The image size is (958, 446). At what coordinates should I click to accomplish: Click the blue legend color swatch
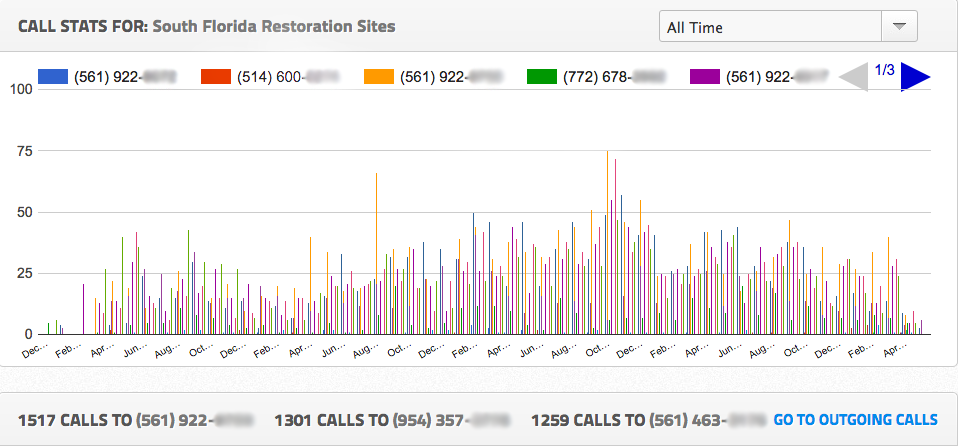52,76
